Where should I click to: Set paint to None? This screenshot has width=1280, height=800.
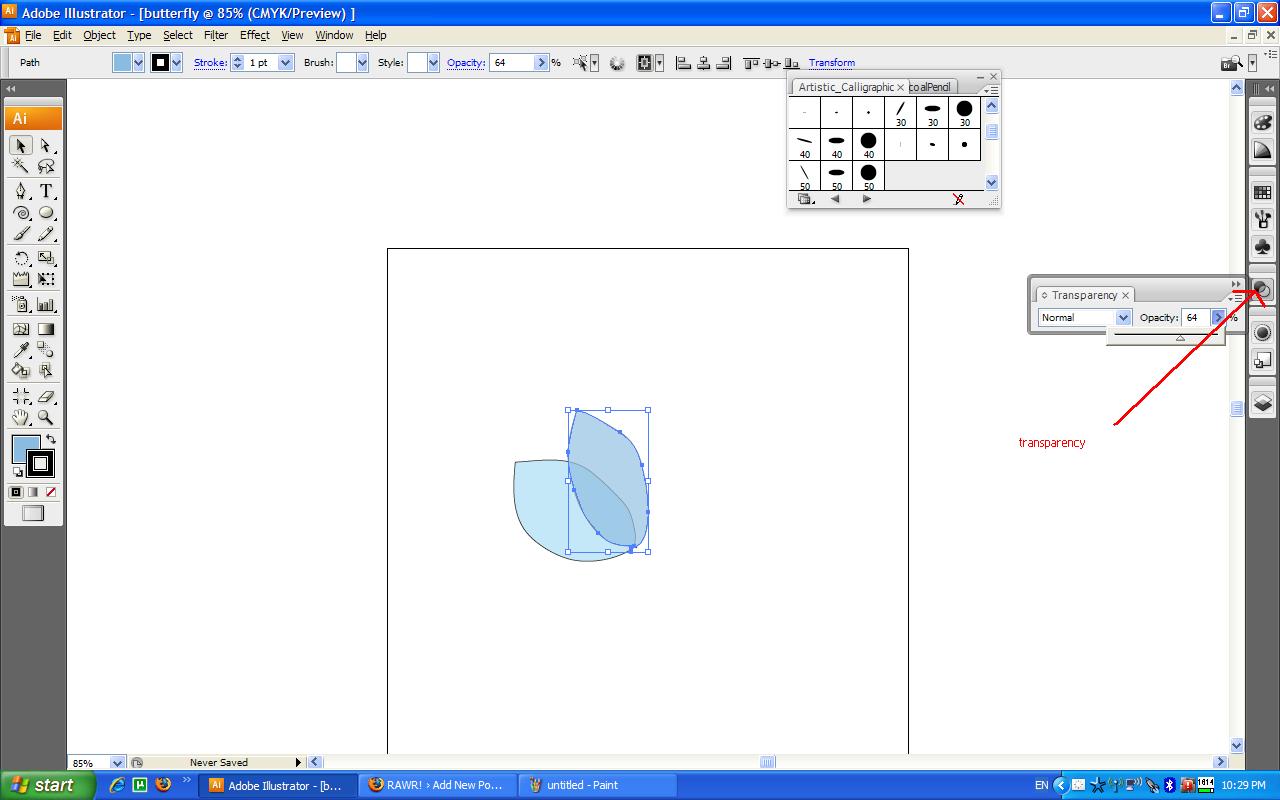[x=51, y=492]
